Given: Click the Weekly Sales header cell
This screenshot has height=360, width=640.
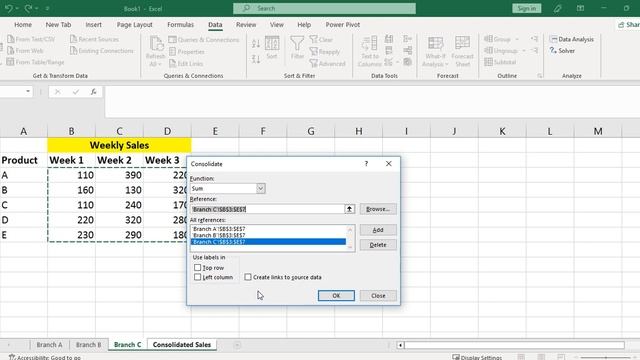Looking at the screenshot, I should pos(119,145).
